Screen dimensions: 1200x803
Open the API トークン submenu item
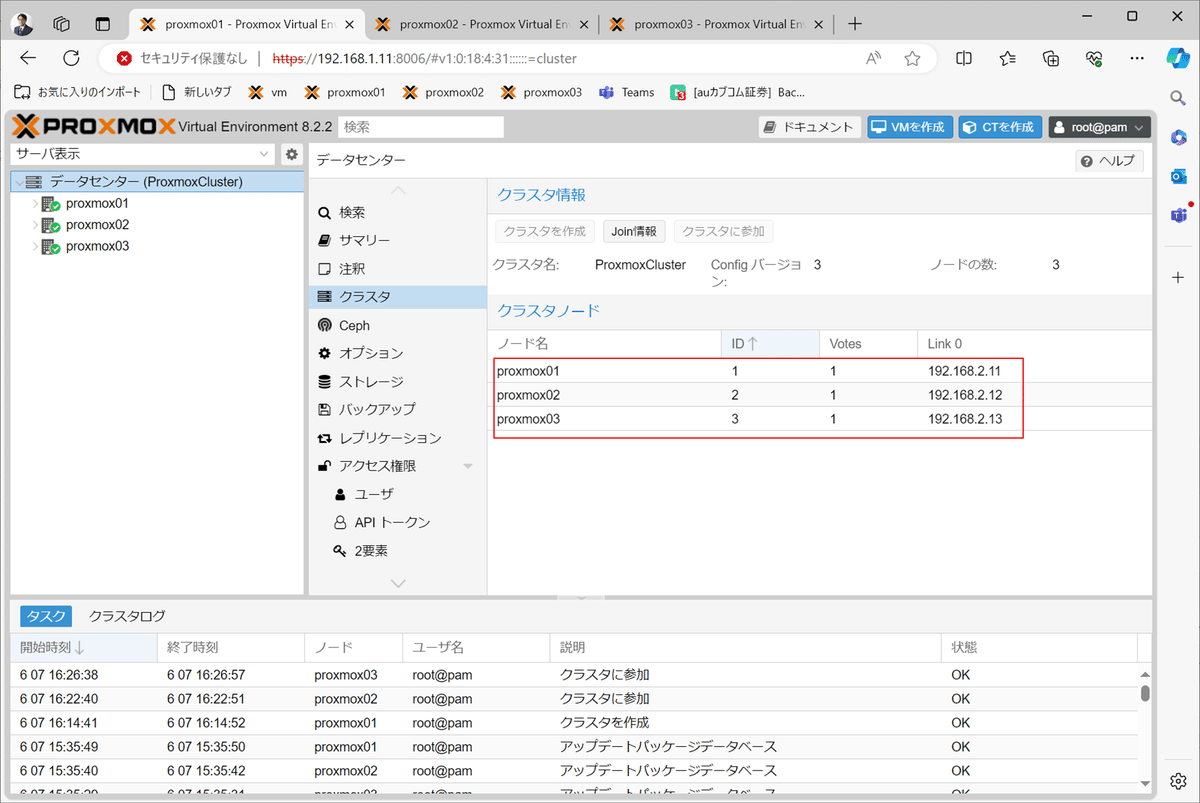[398, 522]
